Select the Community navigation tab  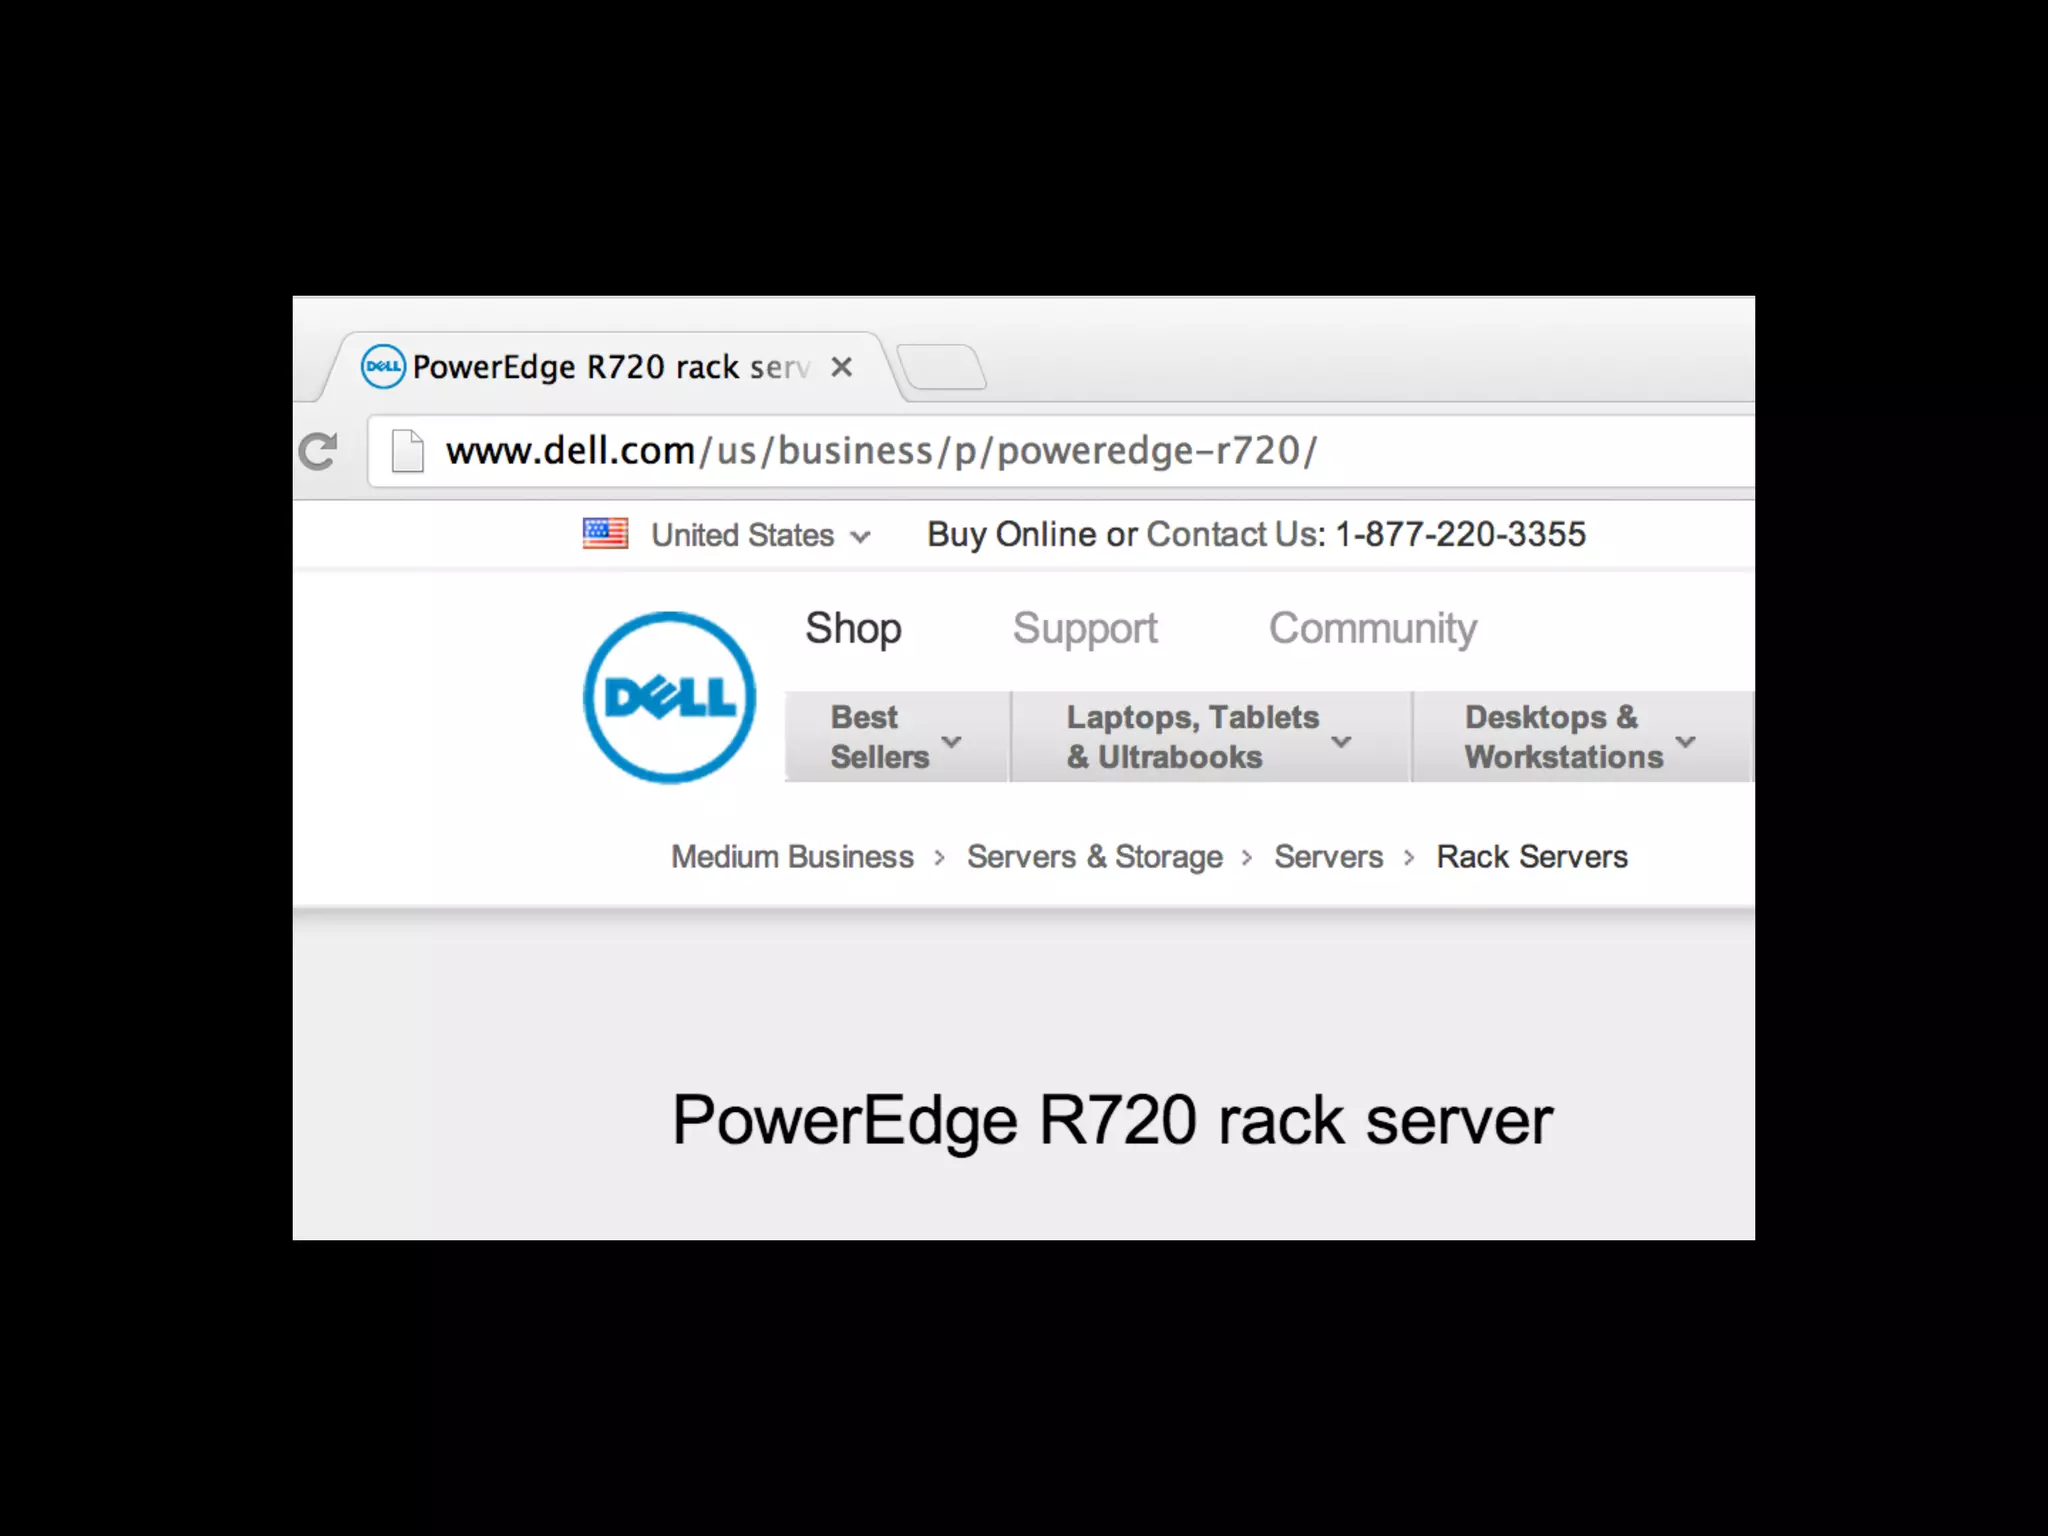coord(1372,629)
